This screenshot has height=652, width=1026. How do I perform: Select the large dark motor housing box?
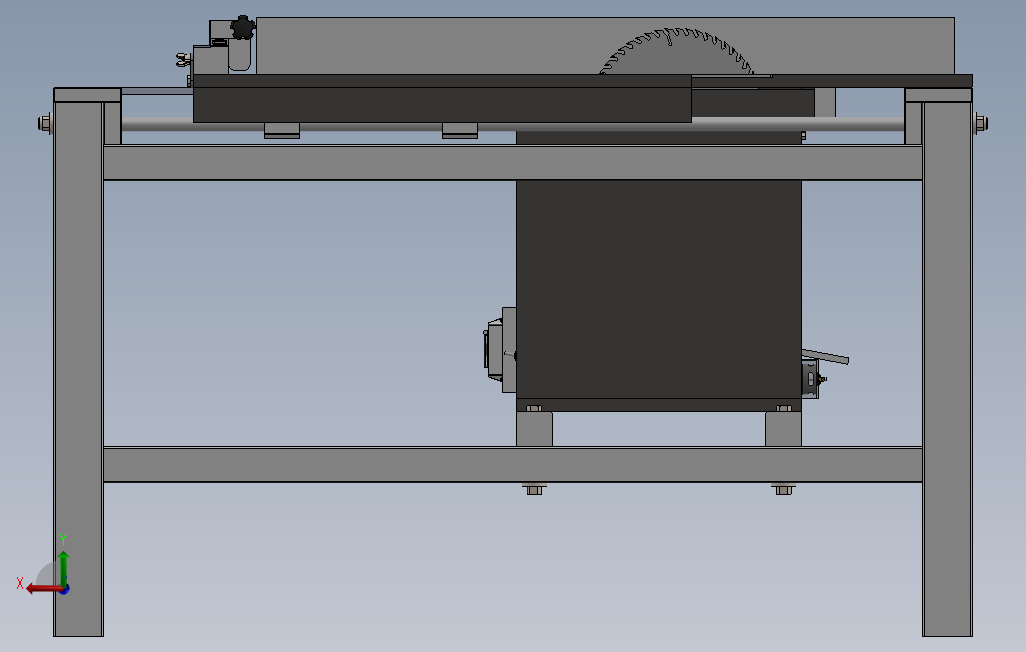click(659, 288)
